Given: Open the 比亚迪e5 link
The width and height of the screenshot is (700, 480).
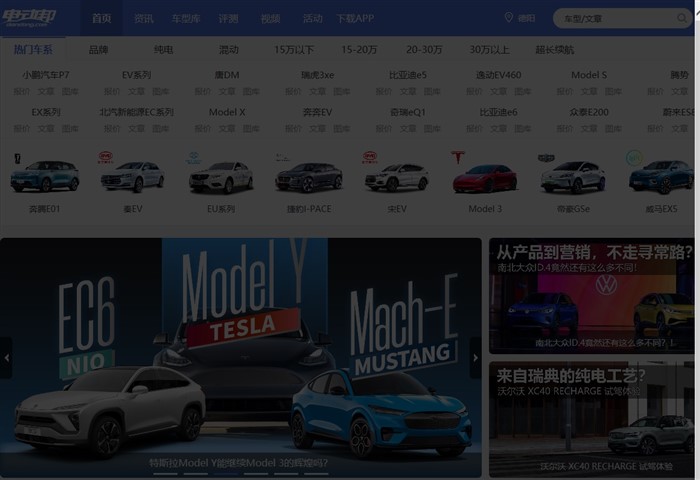Looking at the screenshot, I should pyautogui.click(x=408, y=75).
